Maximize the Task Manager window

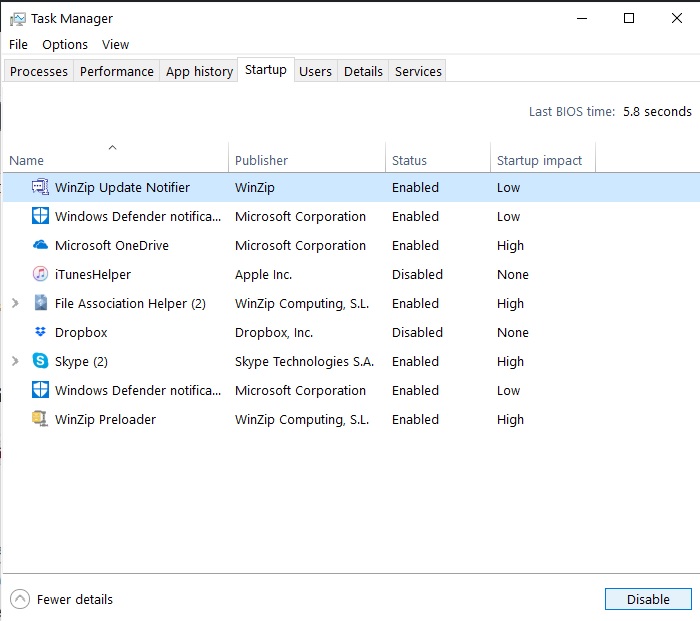pyautogui.click(x=629, y=18)
